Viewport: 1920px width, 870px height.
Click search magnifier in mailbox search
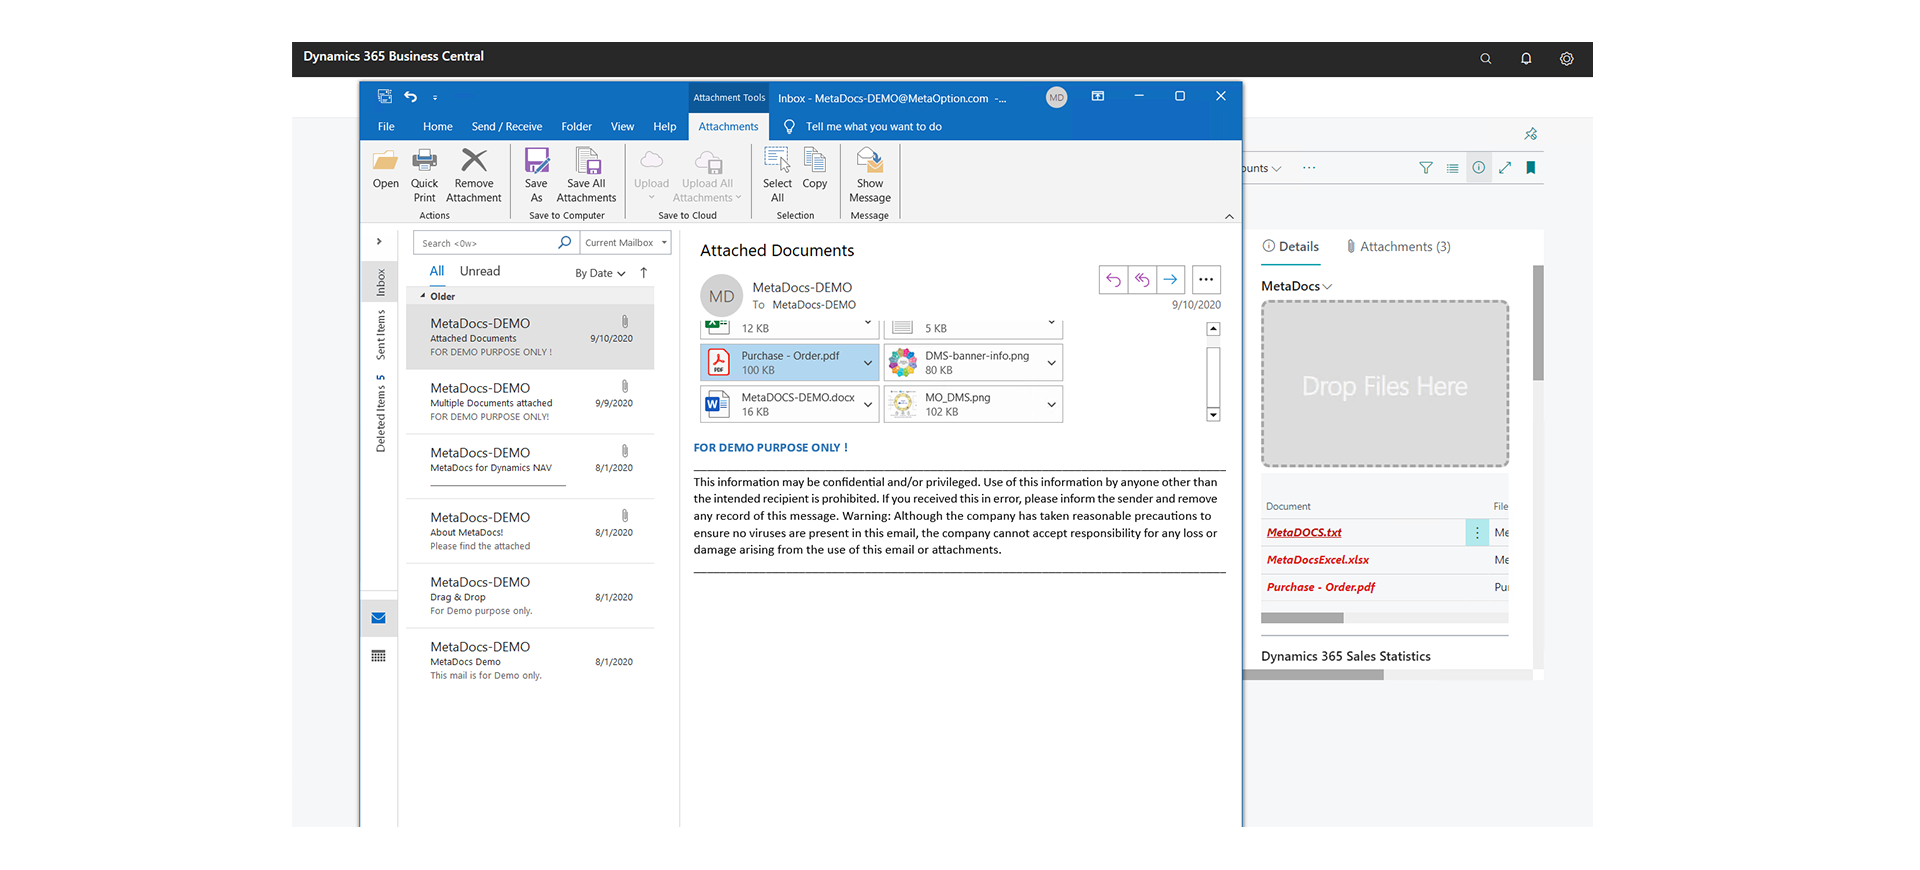565,243
